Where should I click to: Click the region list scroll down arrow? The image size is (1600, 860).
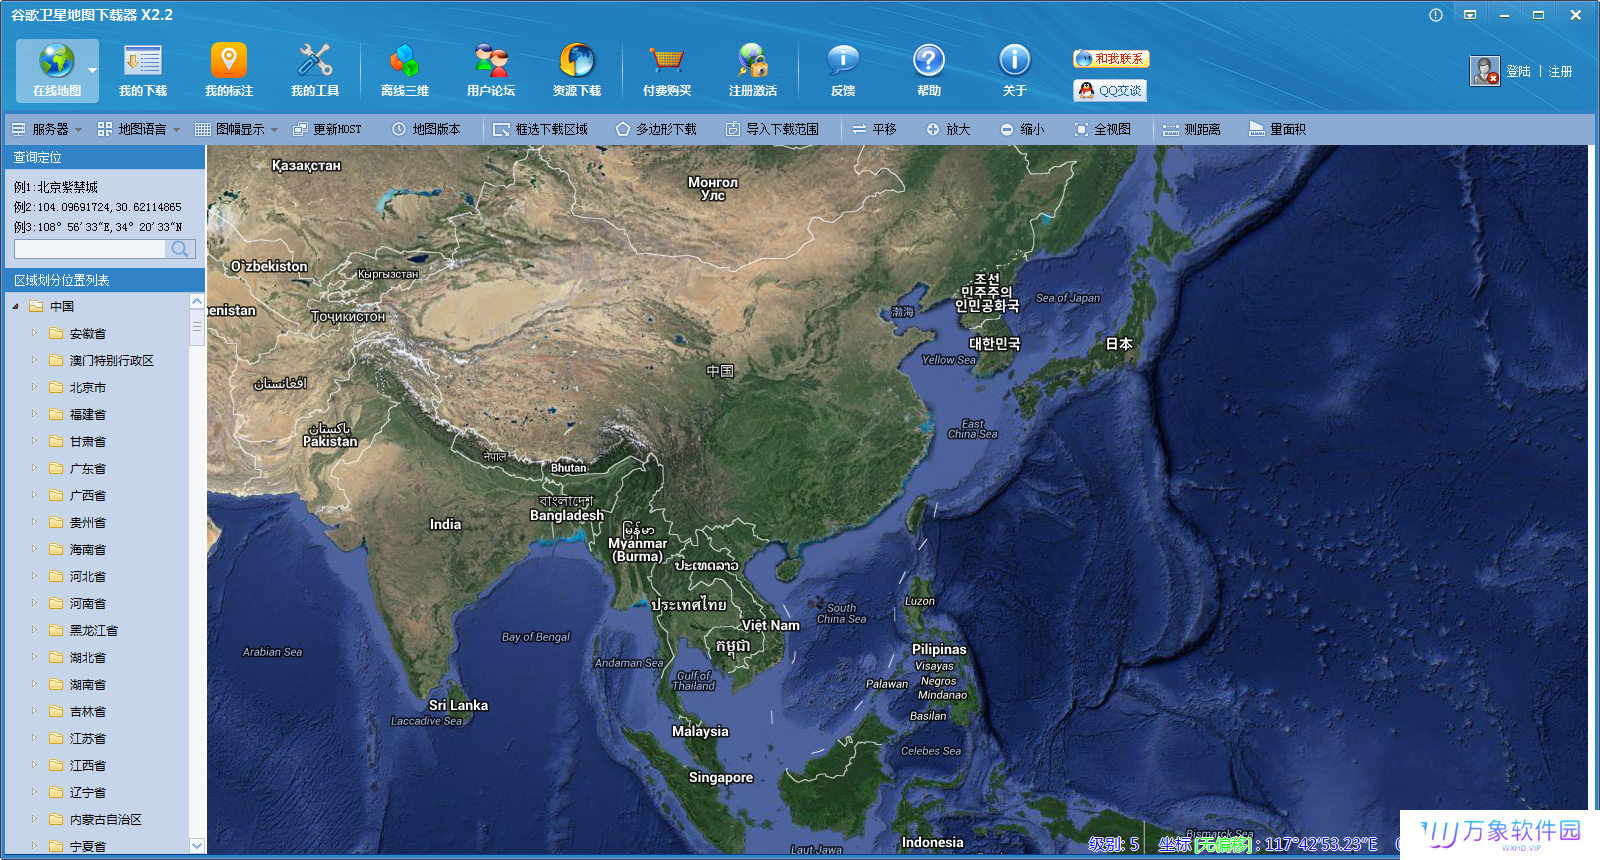click(197, 846)
